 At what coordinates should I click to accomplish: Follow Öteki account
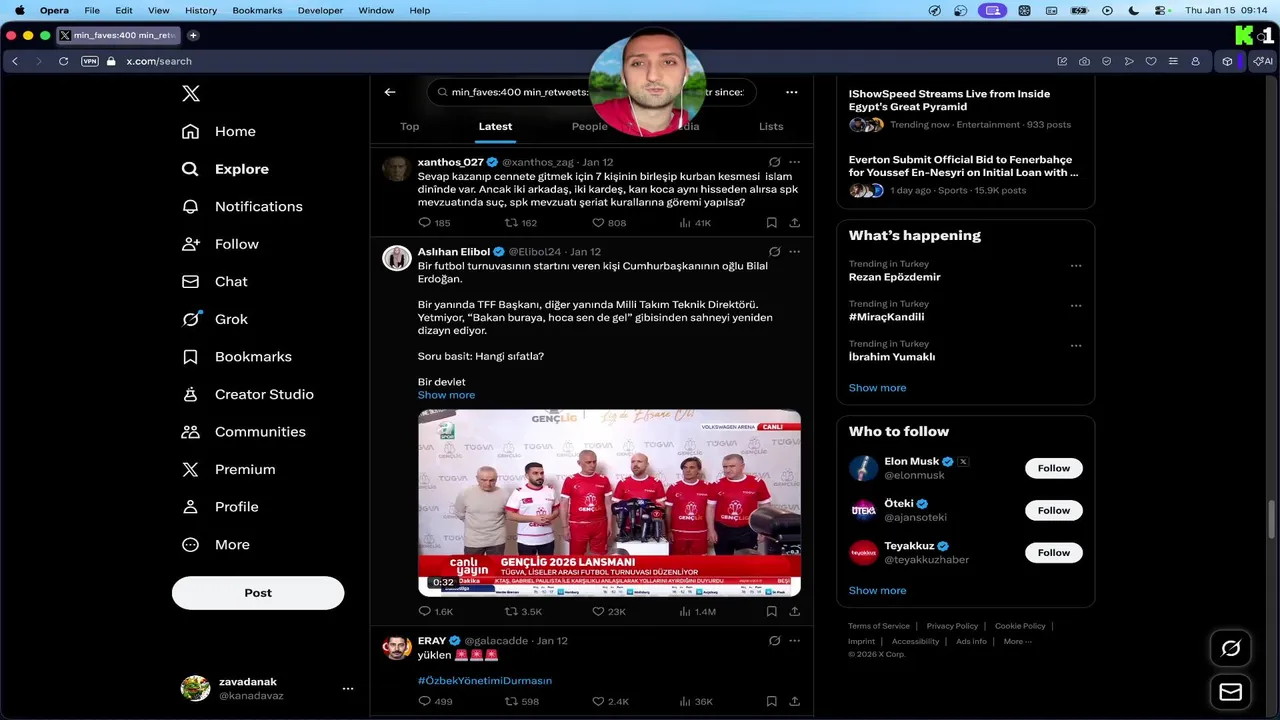point(1053,510)
